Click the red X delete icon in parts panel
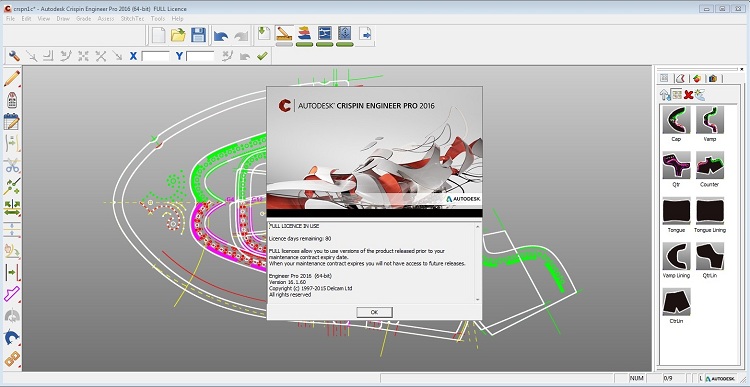 click(688, 94)
